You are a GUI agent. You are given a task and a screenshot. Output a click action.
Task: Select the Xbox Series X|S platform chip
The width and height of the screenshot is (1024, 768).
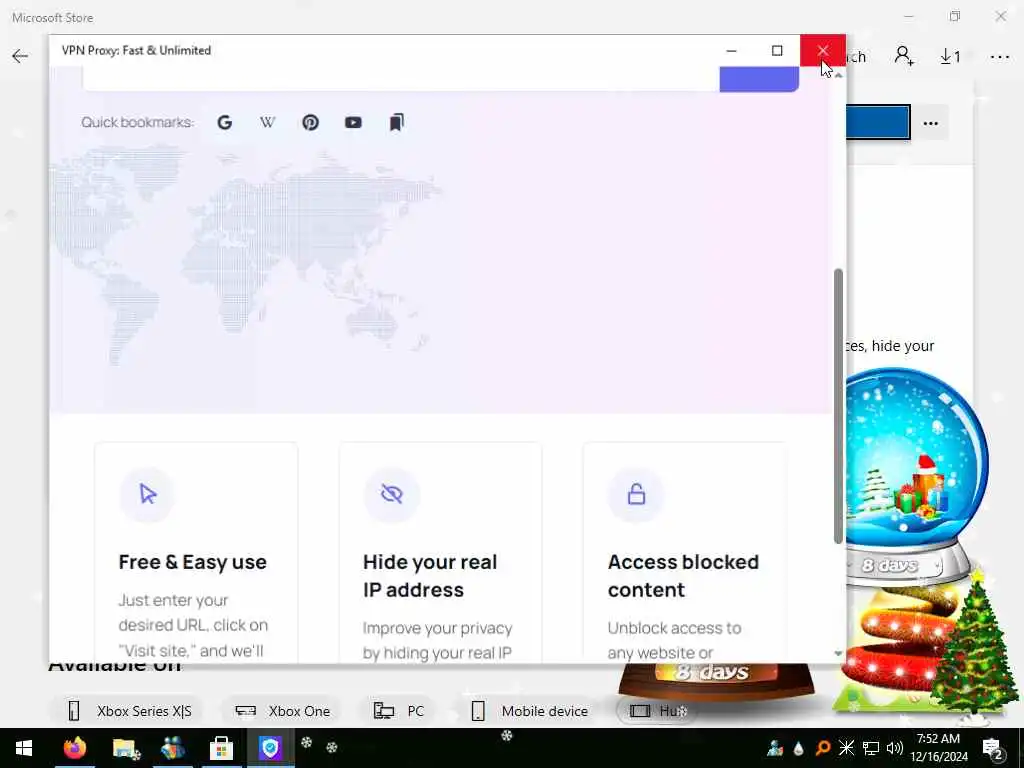pyautogui.click(x=129, y=711)
